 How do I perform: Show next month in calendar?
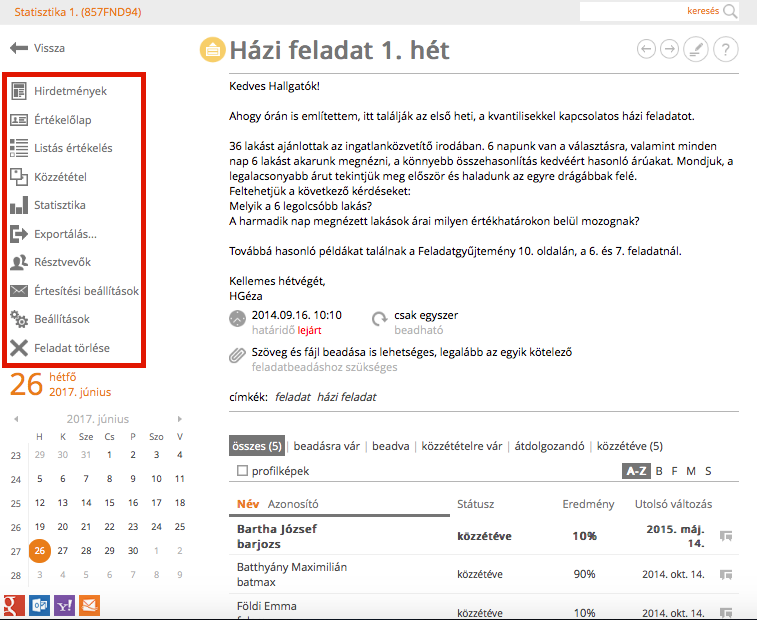tap(180, 419)
